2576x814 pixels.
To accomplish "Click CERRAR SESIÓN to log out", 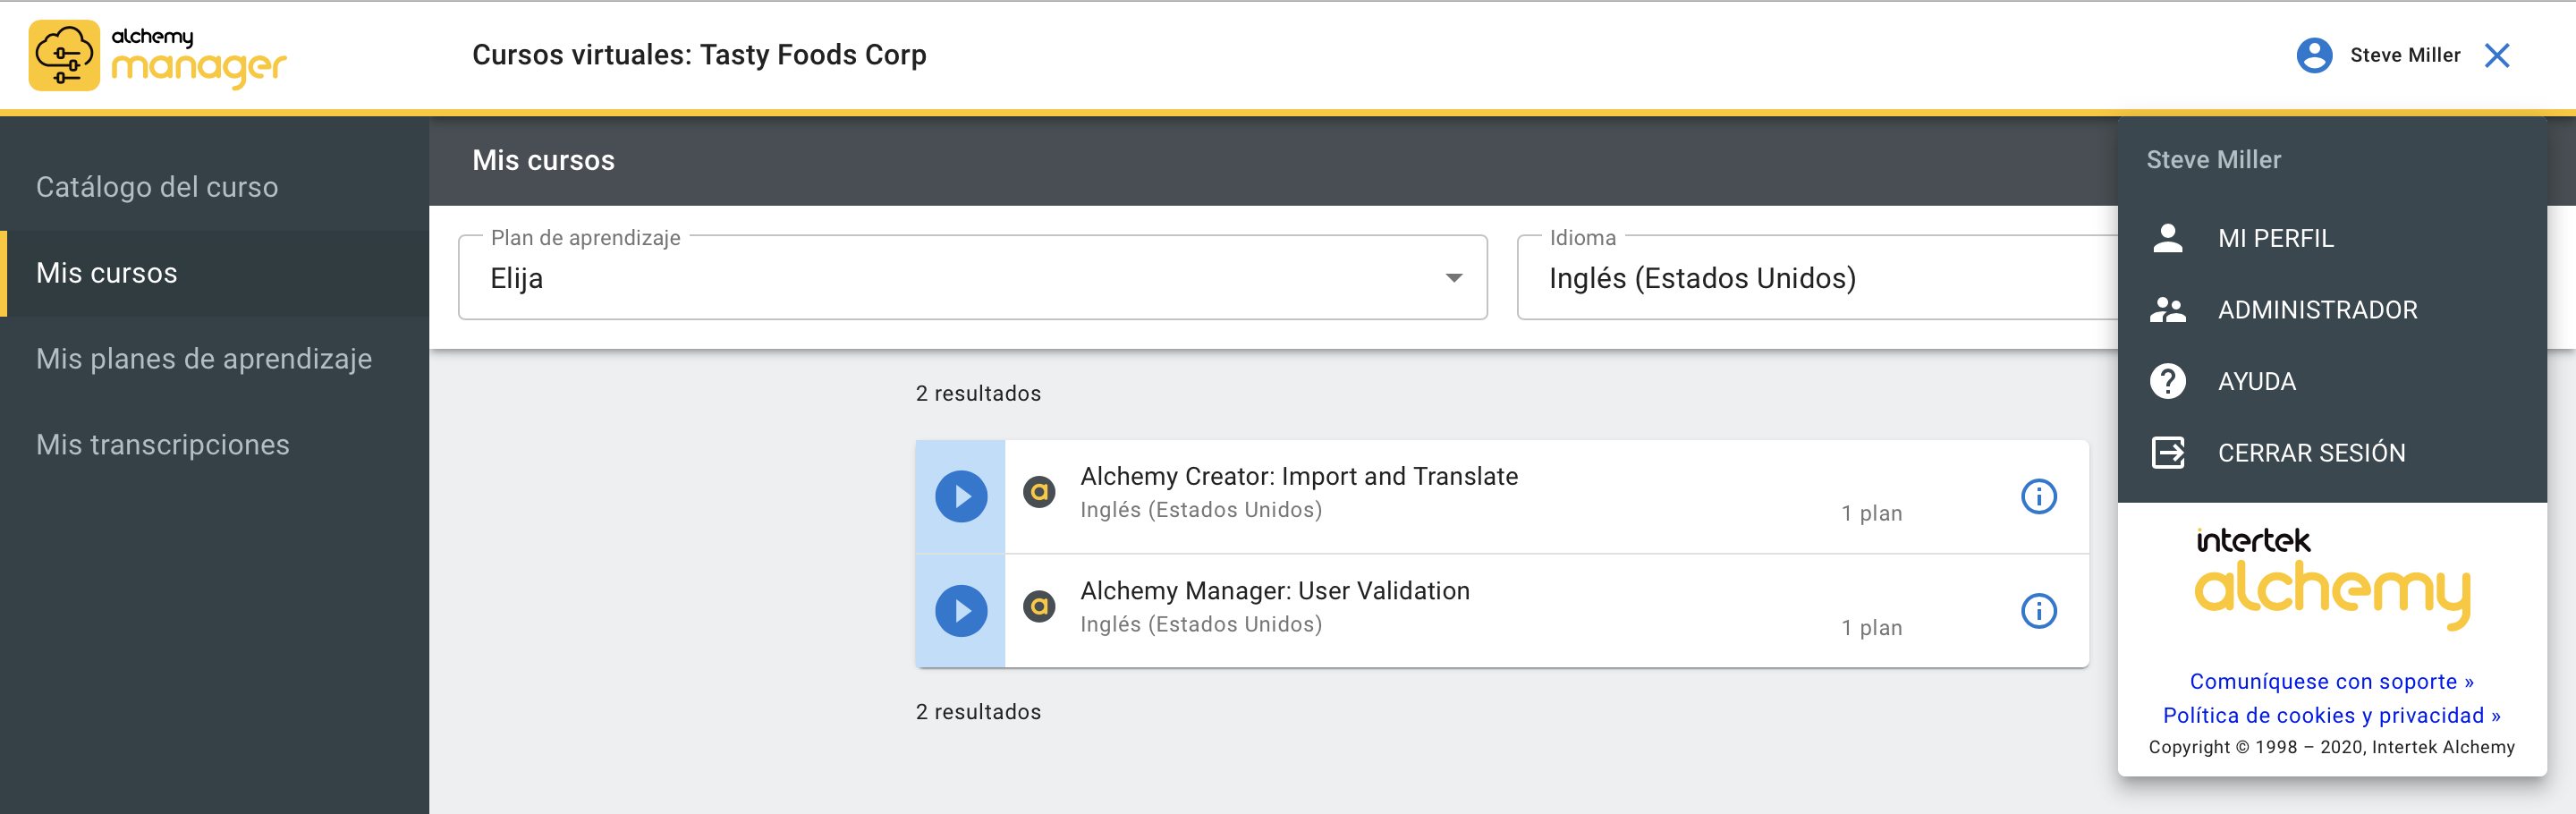I will tap(2311, 453).
